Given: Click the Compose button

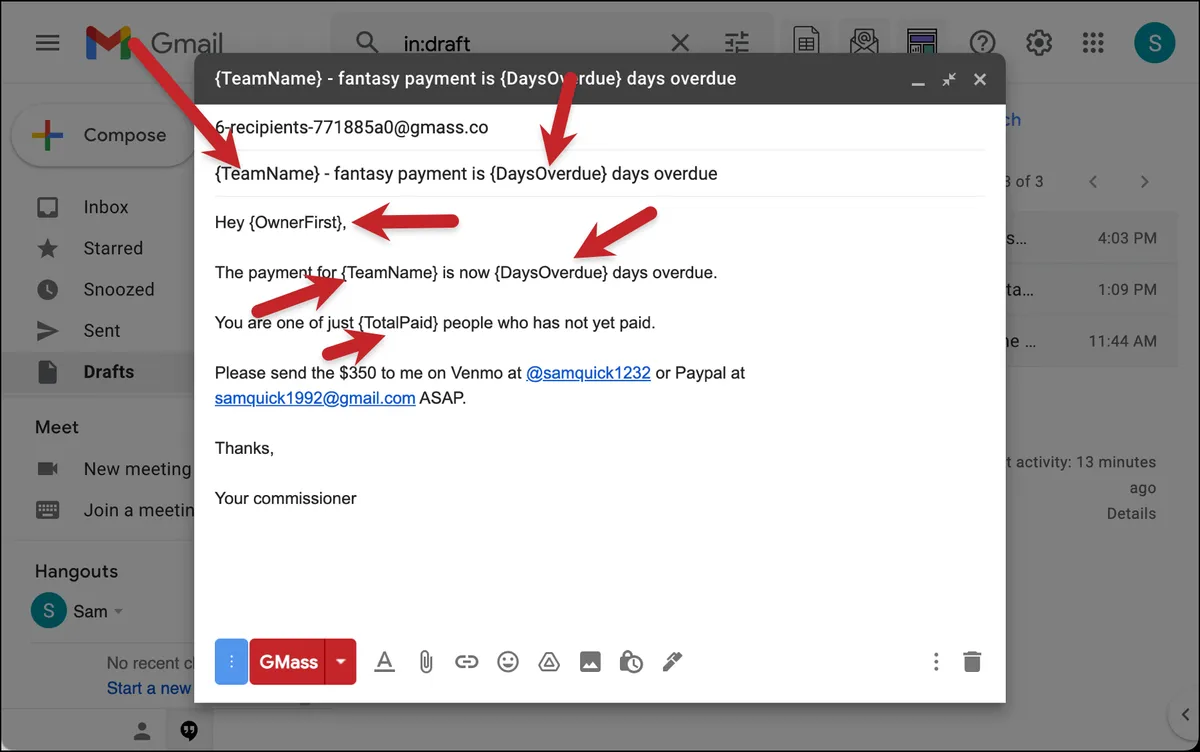Looking at the screenshot, I should point(103,135).
